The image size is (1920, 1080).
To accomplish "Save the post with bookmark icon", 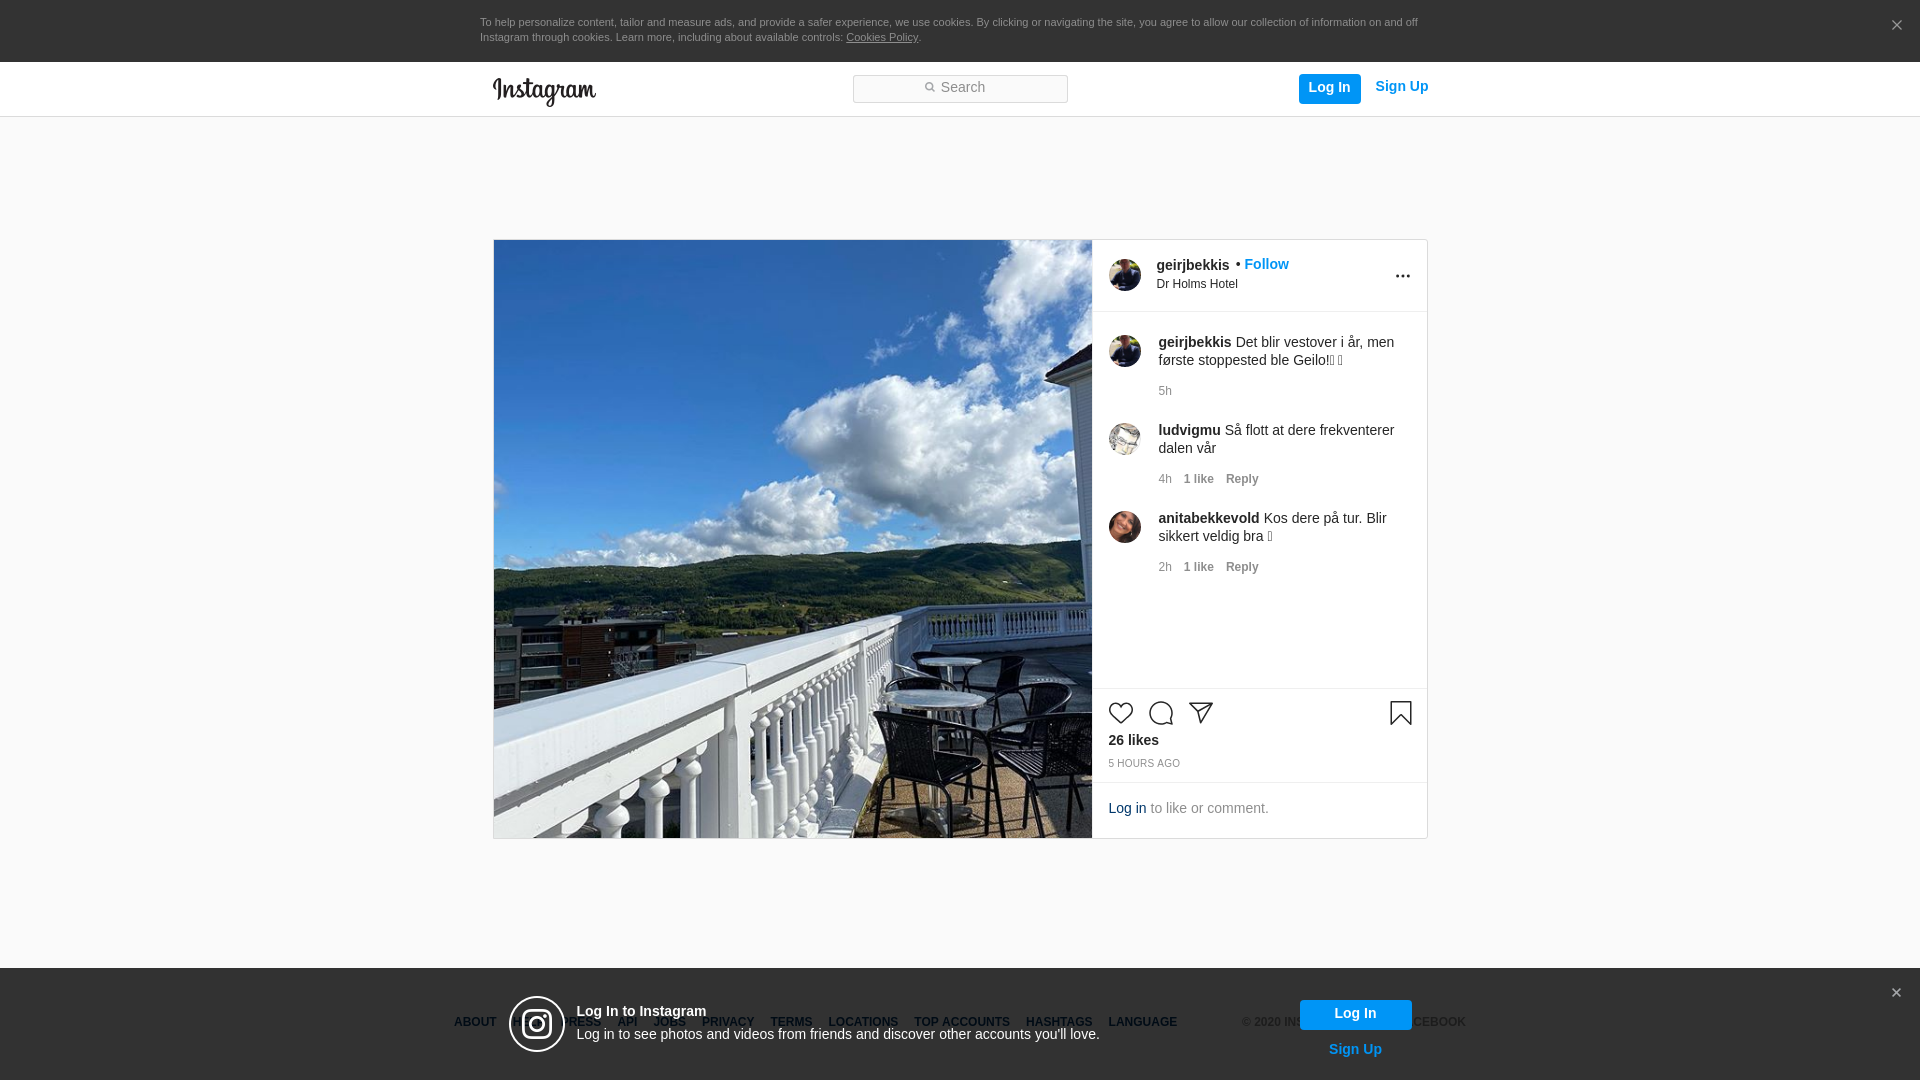I will point(1400,713).
